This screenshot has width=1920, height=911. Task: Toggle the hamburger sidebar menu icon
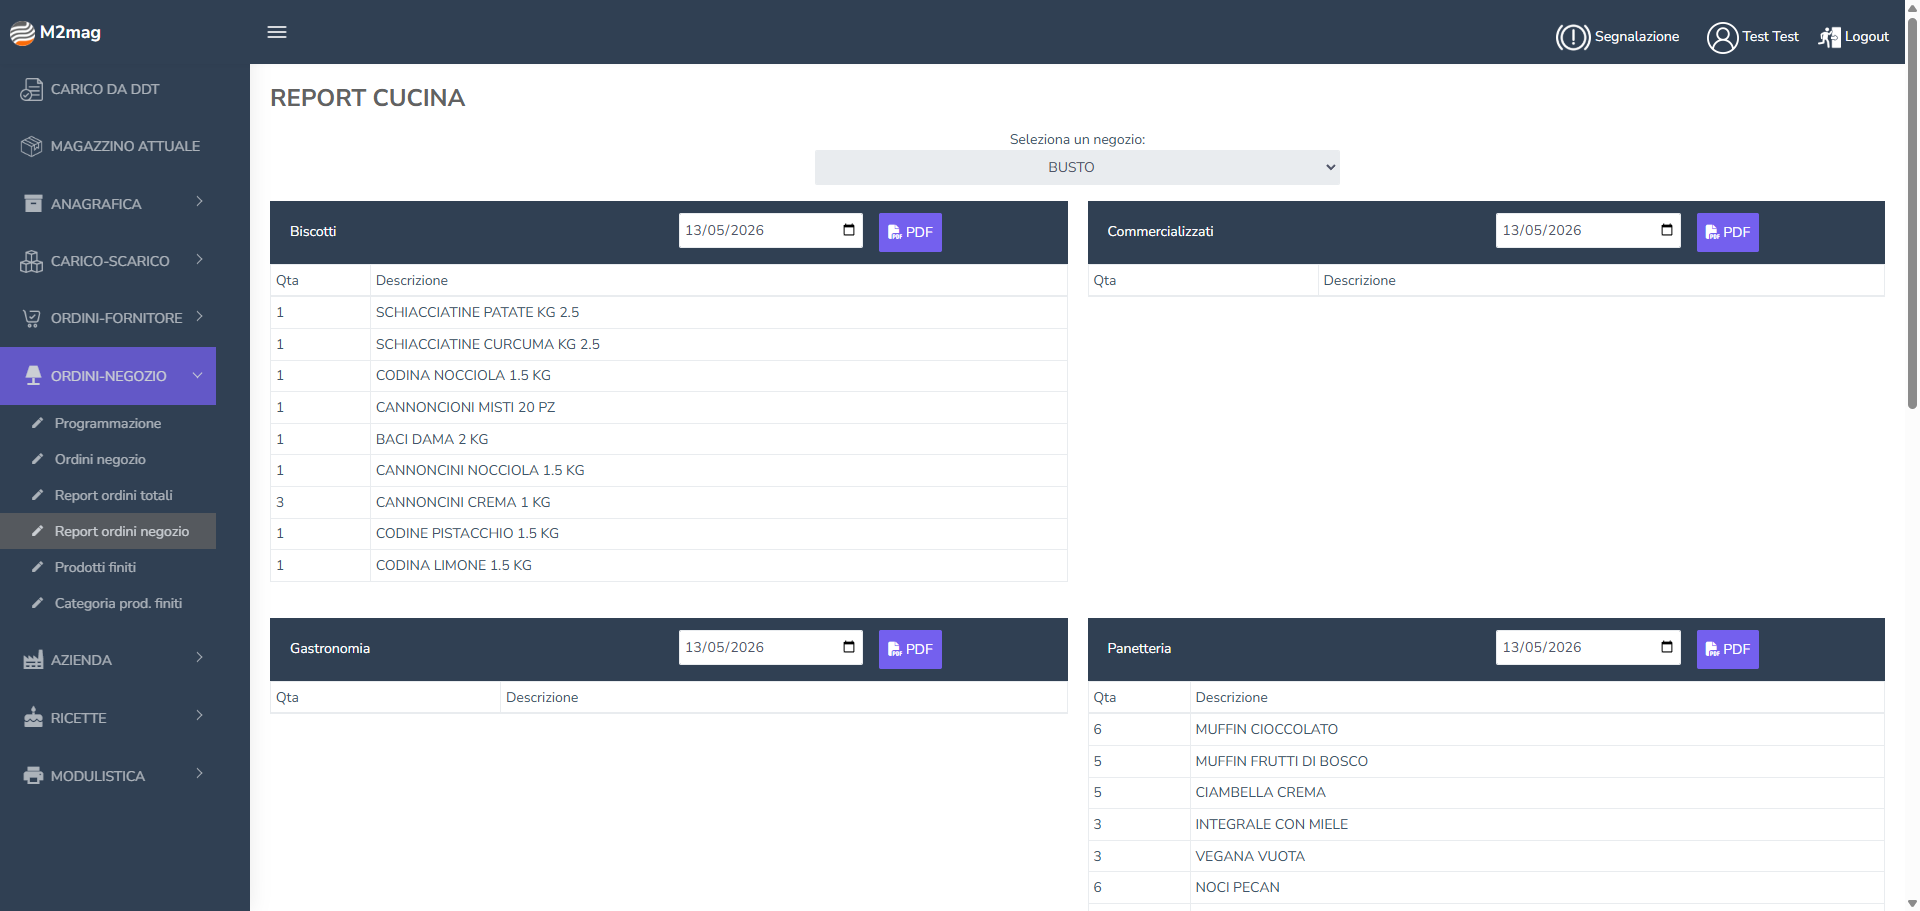pyautogui.click(x=277, y=32)
